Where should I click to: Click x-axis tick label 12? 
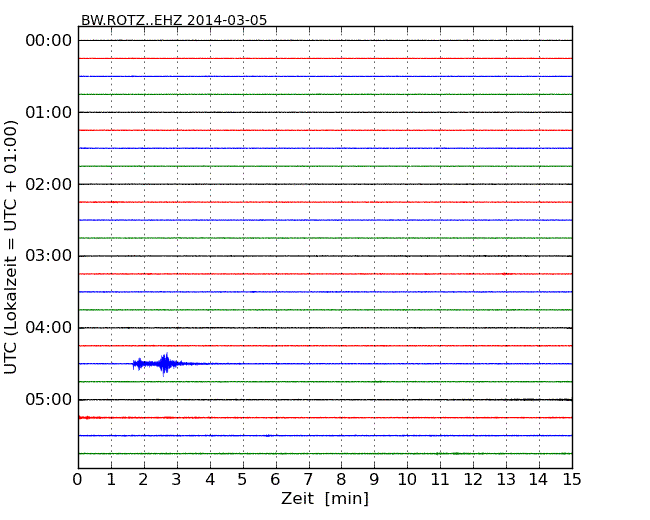click(473, 480)
